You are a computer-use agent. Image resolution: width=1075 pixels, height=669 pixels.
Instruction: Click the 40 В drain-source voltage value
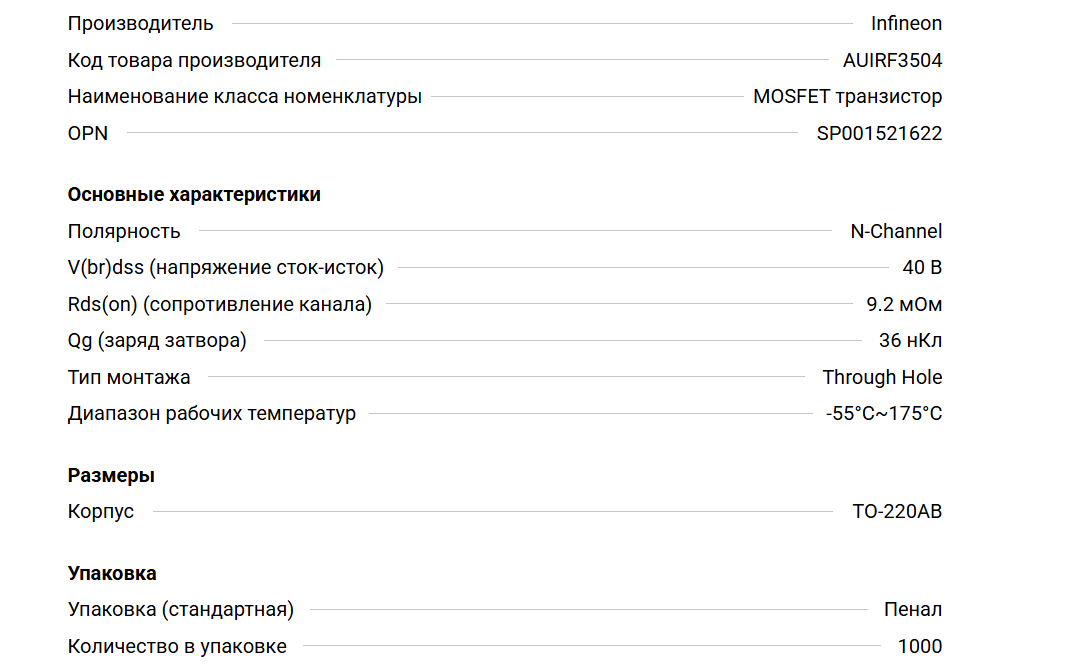point(921,267)
